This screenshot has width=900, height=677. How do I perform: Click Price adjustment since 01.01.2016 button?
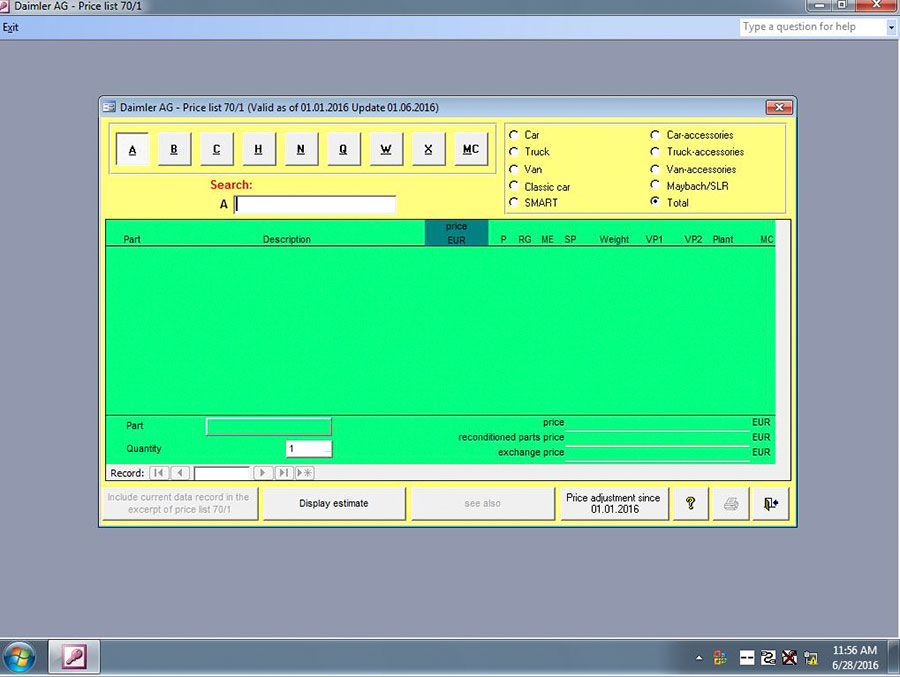(x=613, y=504)
